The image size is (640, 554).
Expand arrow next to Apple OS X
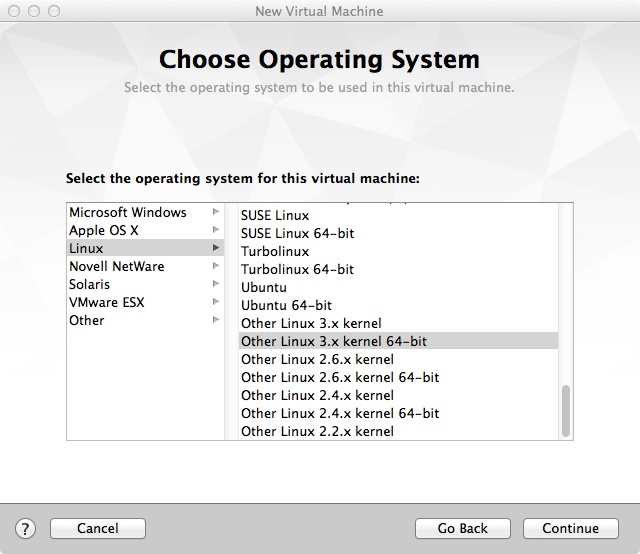pyautogui.click(x=216, y=229)
